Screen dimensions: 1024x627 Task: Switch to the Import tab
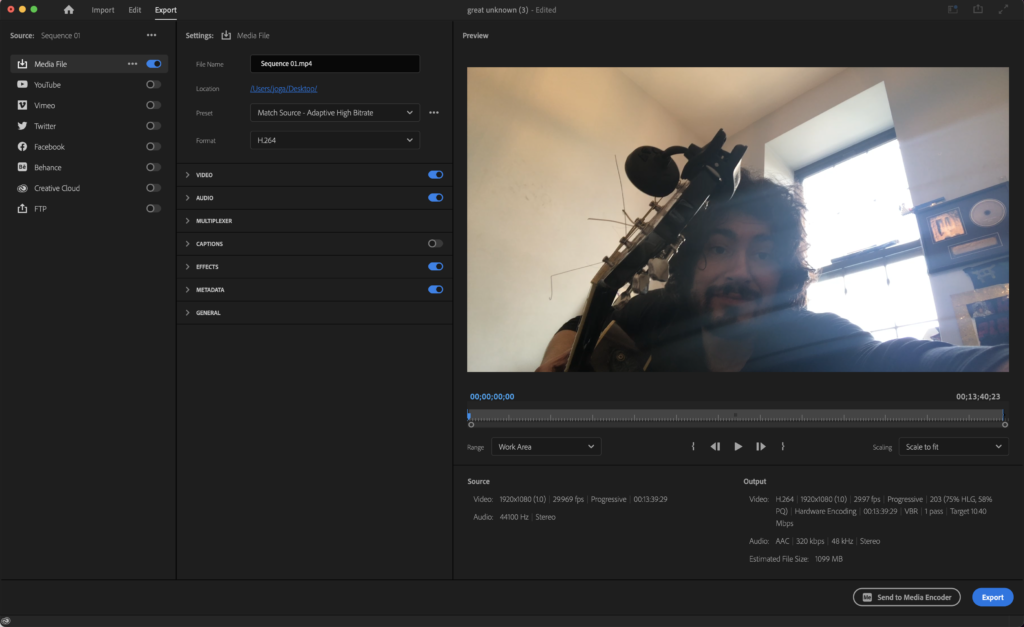103,10
